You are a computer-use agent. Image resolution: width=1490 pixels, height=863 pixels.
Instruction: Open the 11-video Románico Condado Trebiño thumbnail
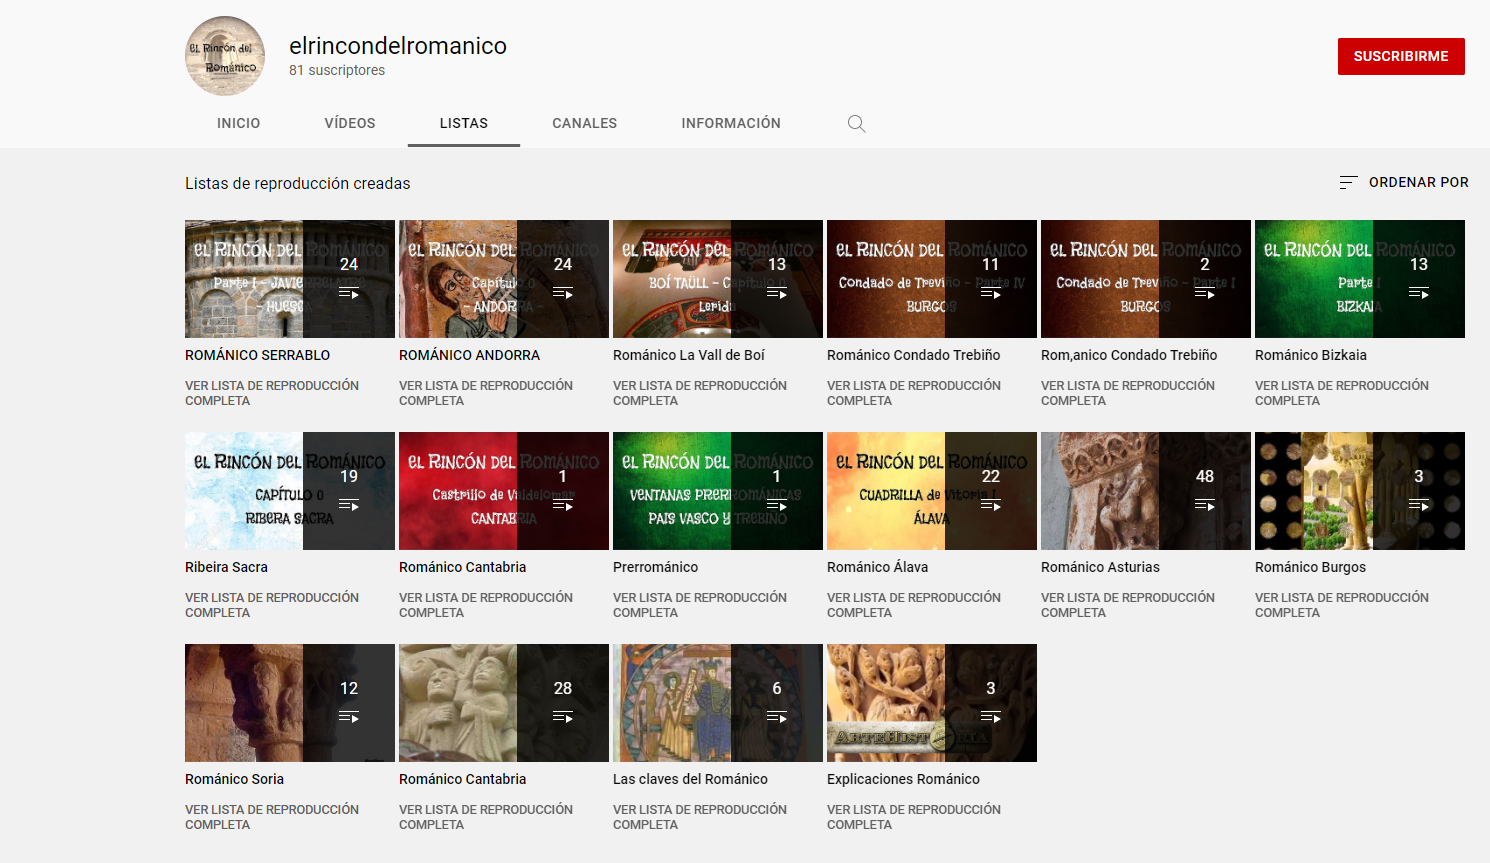pos(932,279)
